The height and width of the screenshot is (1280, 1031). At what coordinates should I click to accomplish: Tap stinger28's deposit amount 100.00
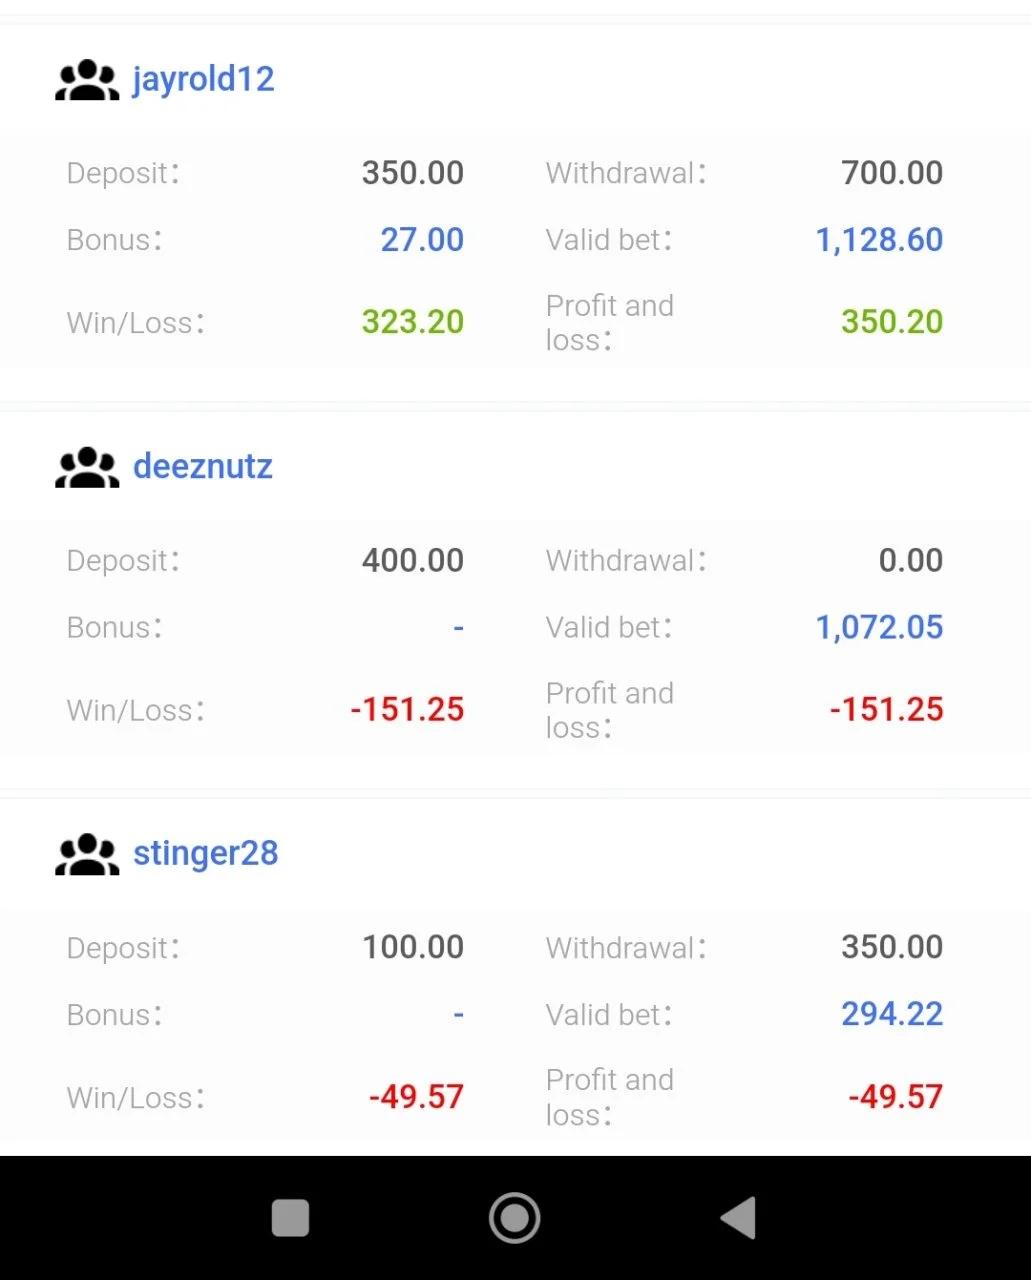coord(413,947)
